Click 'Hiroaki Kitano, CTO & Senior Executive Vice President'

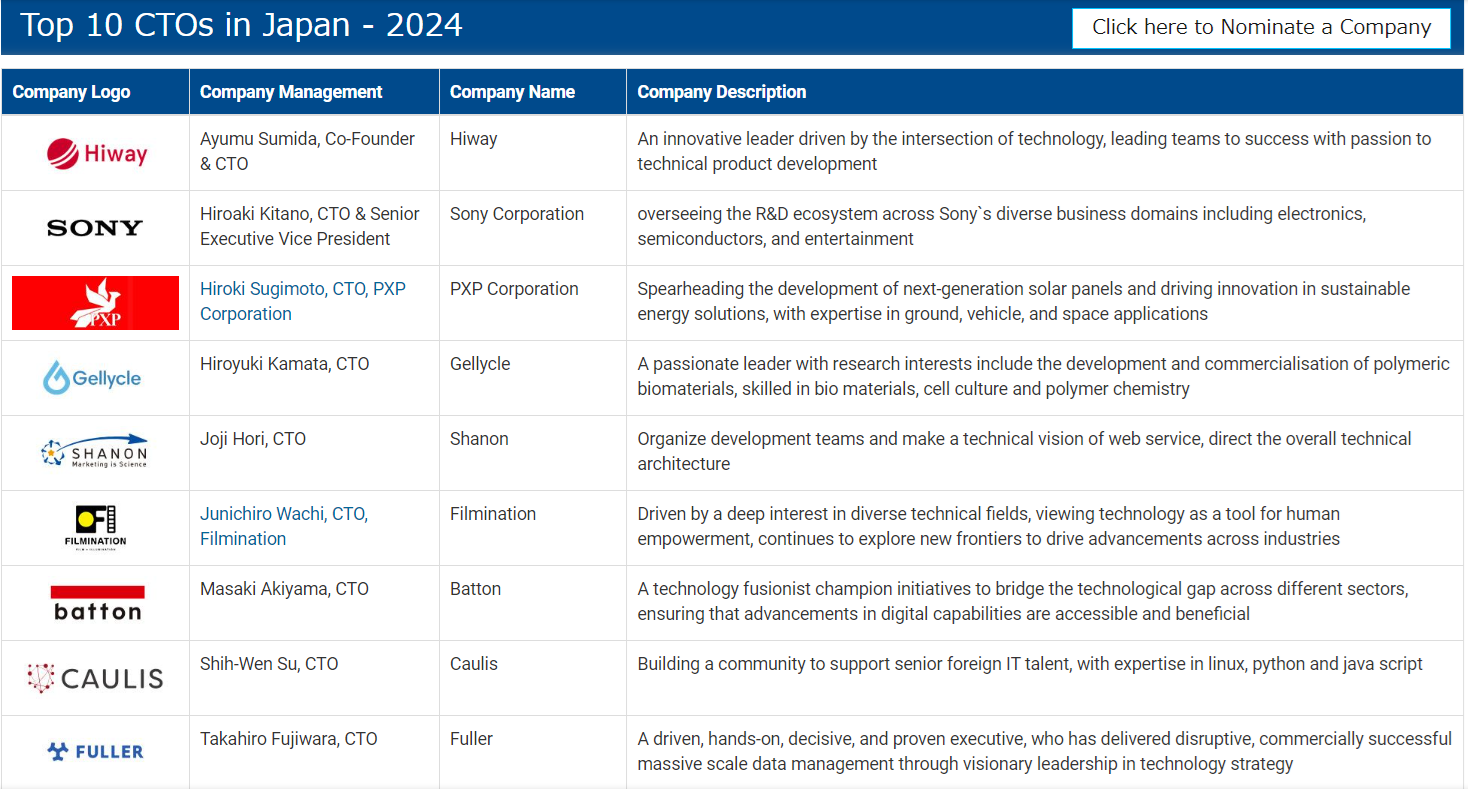click(310, 226)
